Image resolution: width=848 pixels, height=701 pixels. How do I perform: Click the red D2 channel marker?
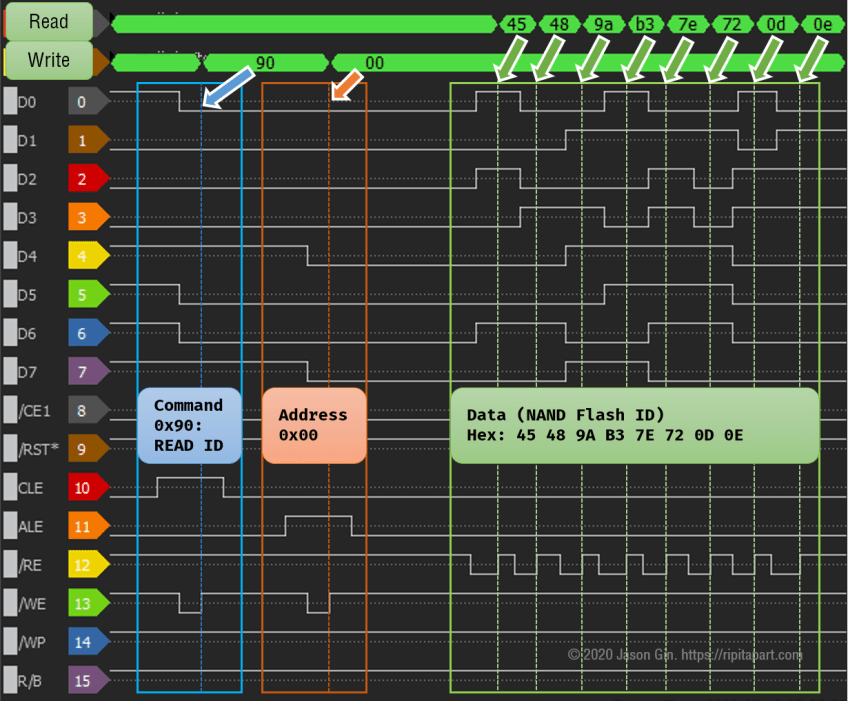click(x=83, y=178)
